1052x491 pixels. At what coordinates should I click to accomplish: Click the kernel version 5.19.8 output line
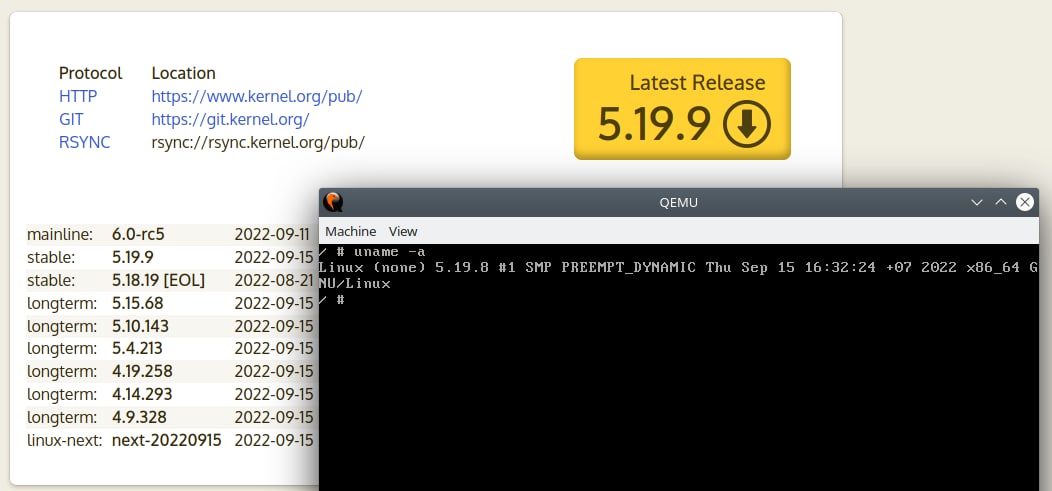point(678,268)
